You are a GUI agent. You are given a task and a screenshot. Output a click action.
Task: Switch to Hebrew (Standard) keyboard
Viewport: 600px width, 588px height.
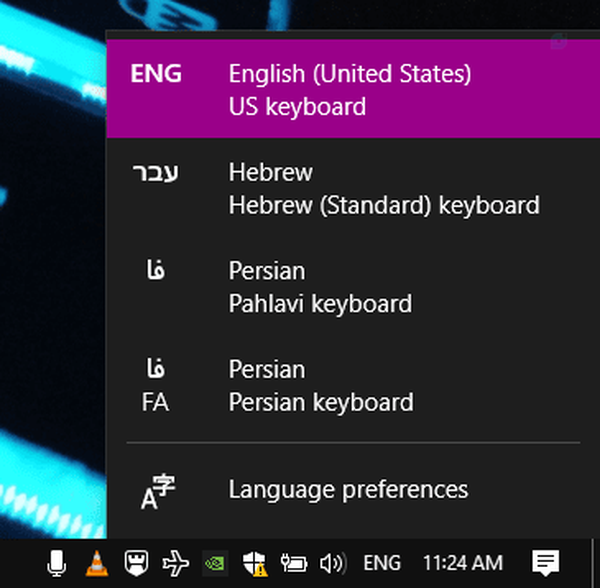[x=353, y=188]
